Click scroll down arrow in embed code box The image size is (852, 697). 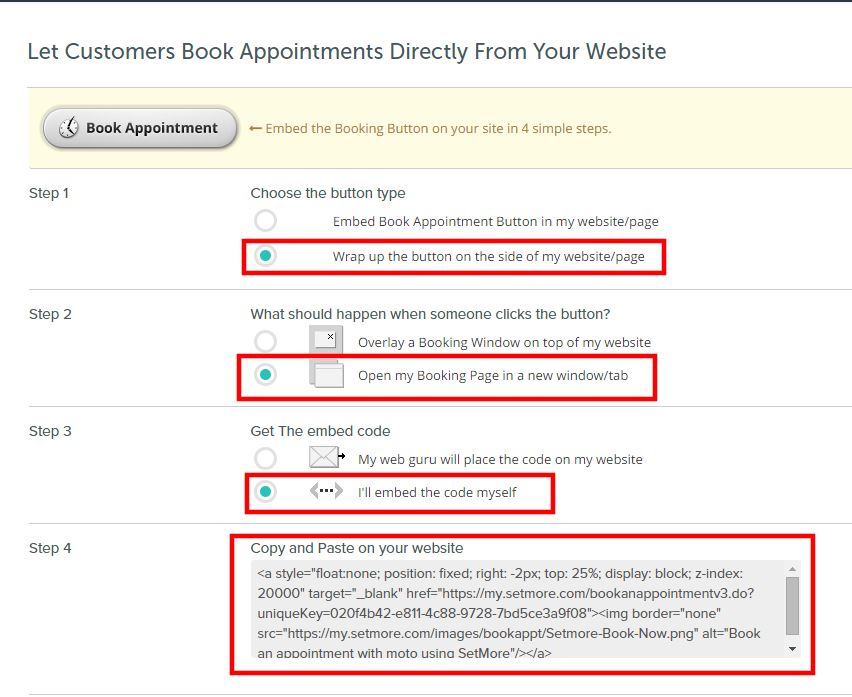pos(792,649)
